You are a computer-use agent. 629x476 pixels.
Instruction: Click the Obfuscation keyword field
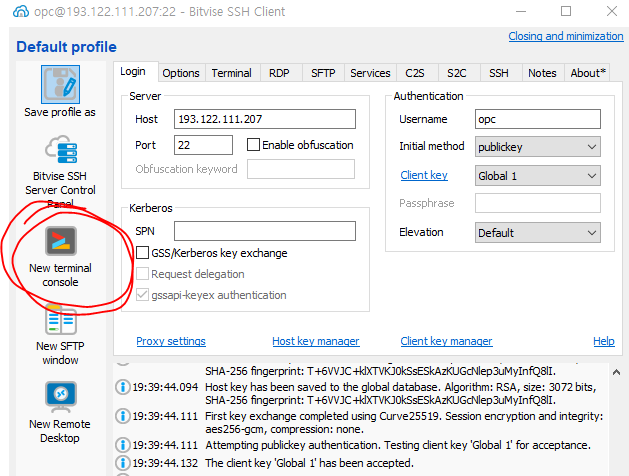(301, 169)
